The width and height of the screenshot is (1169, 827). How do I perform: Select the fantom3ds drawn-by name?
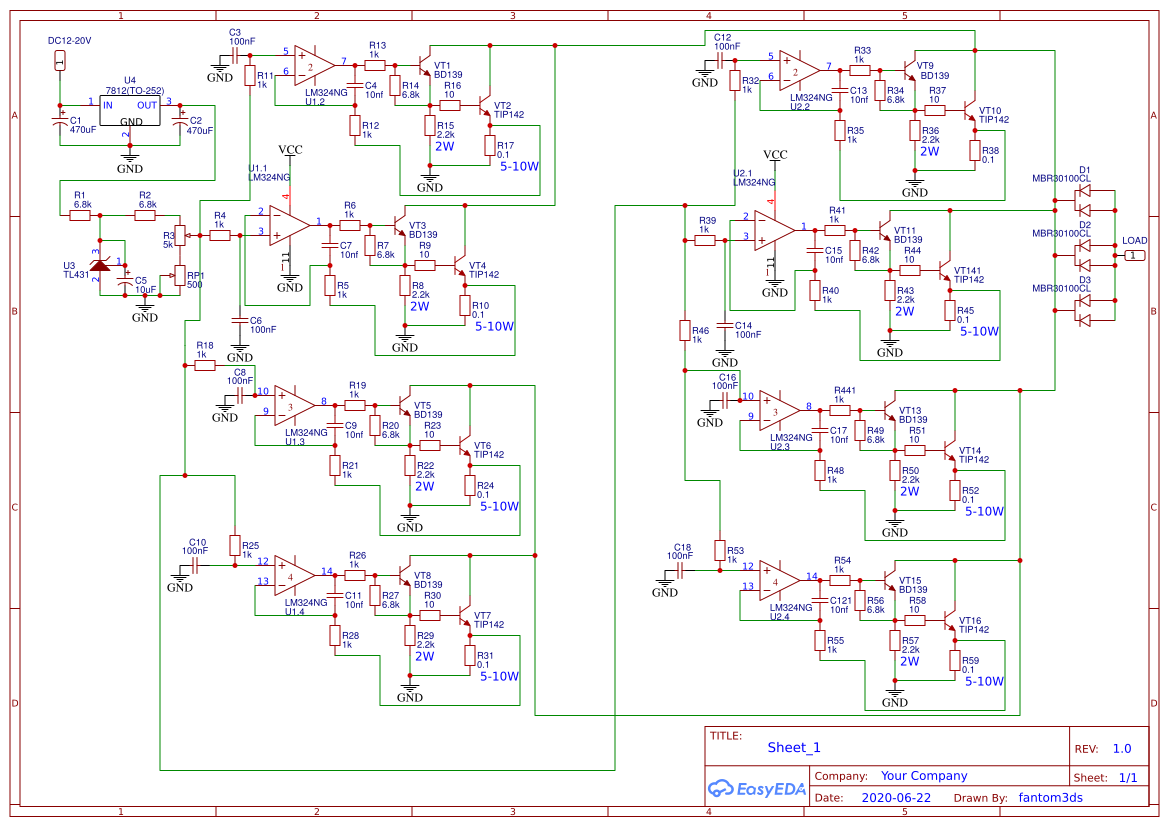pyautogui.click(x=1050, y=797)
